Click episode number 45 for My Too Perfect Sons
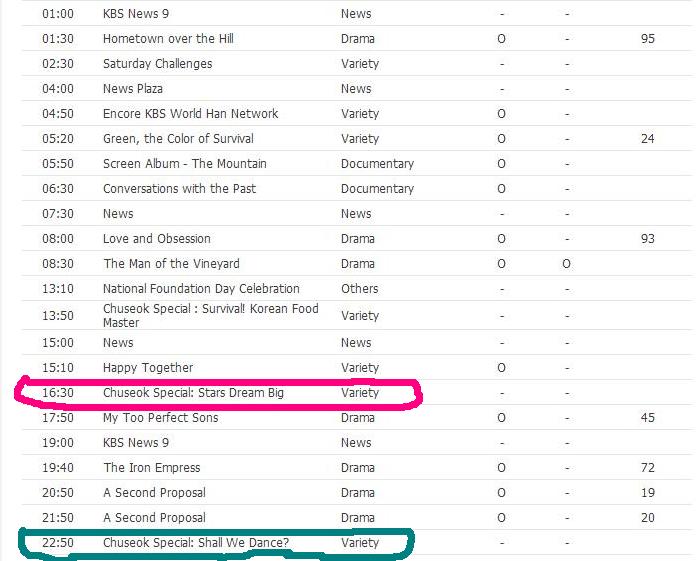This screenshot has width=697, height=561. pos(648,418)
